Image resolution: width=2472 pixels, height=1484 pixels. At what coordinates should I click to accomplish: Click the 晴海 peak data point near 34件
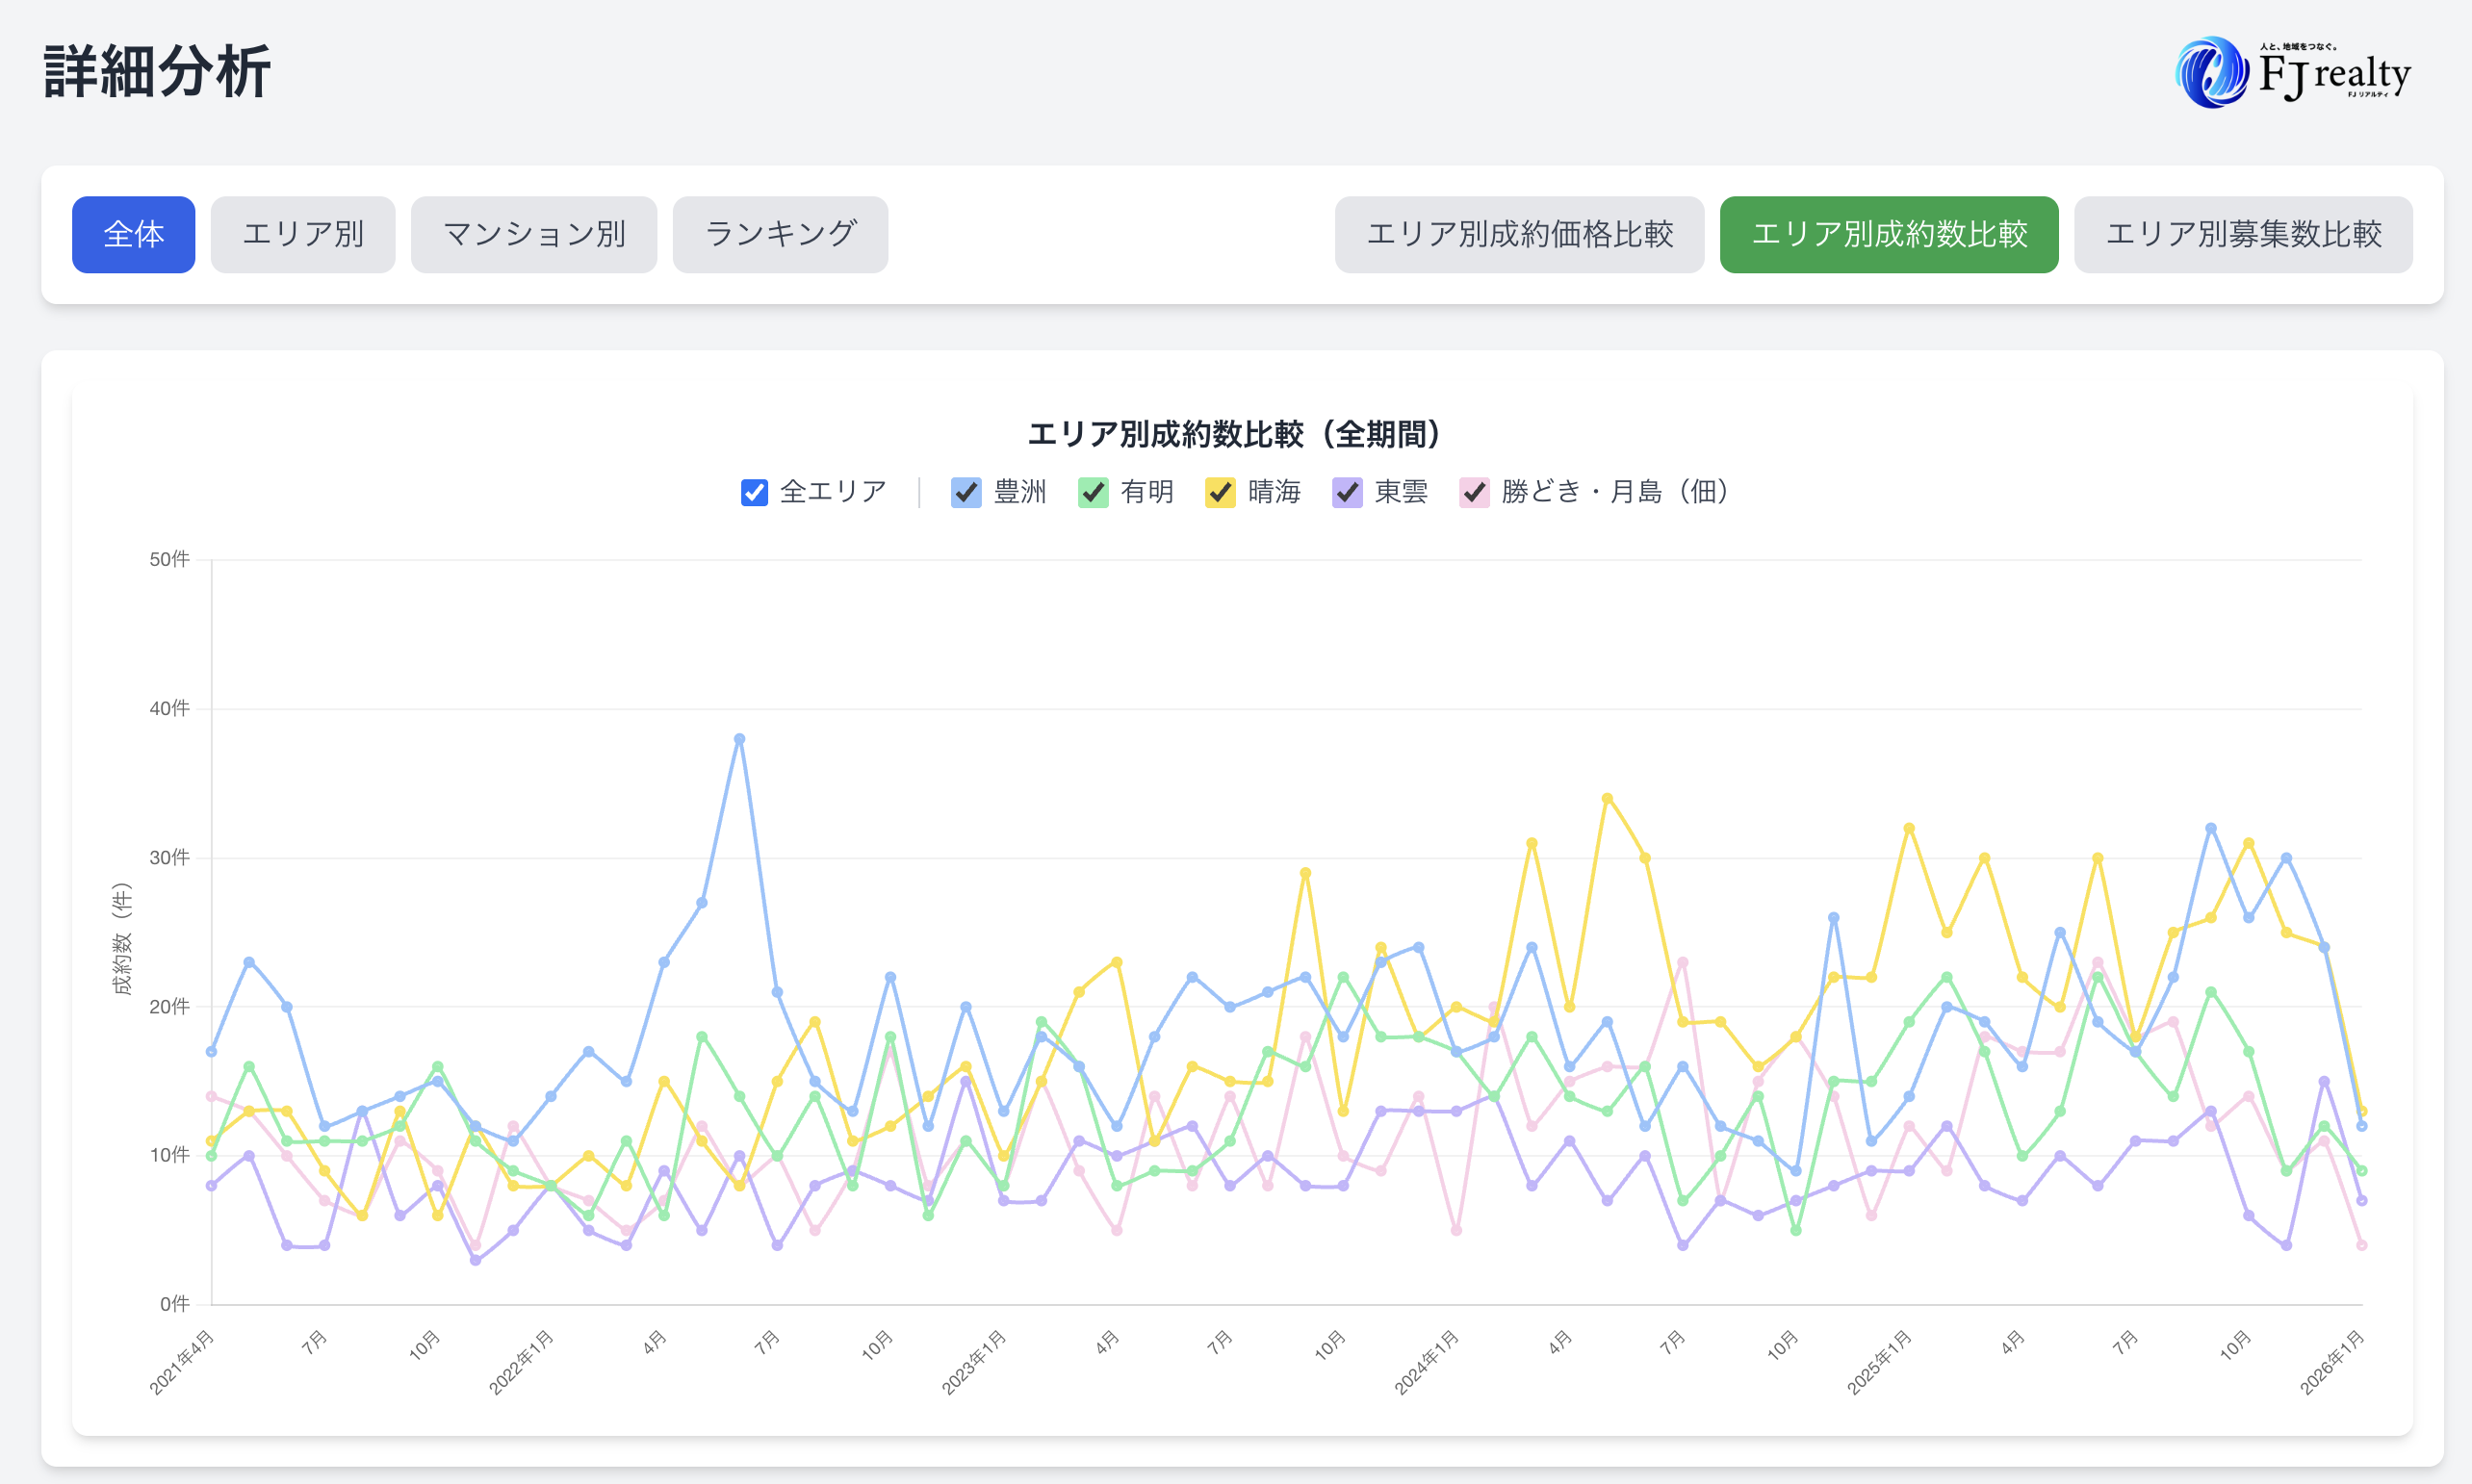pos(1607,798)
